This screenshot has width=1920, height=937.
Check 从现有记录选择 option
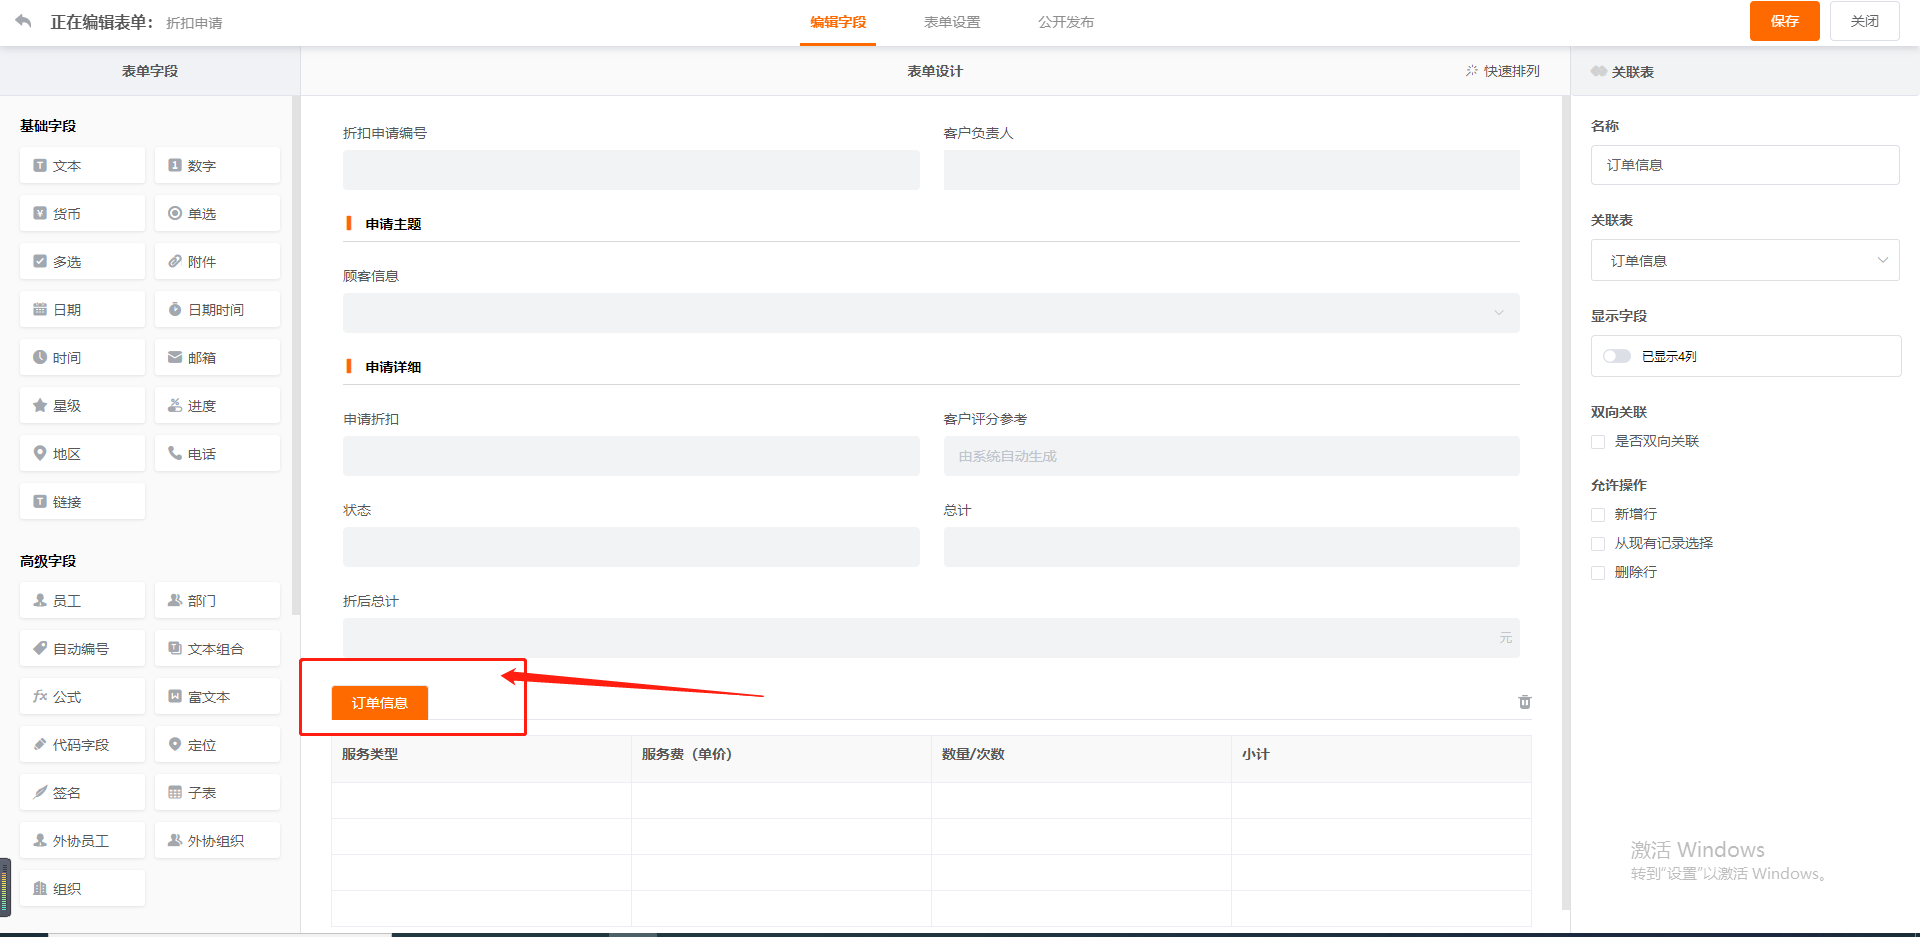1597,543
